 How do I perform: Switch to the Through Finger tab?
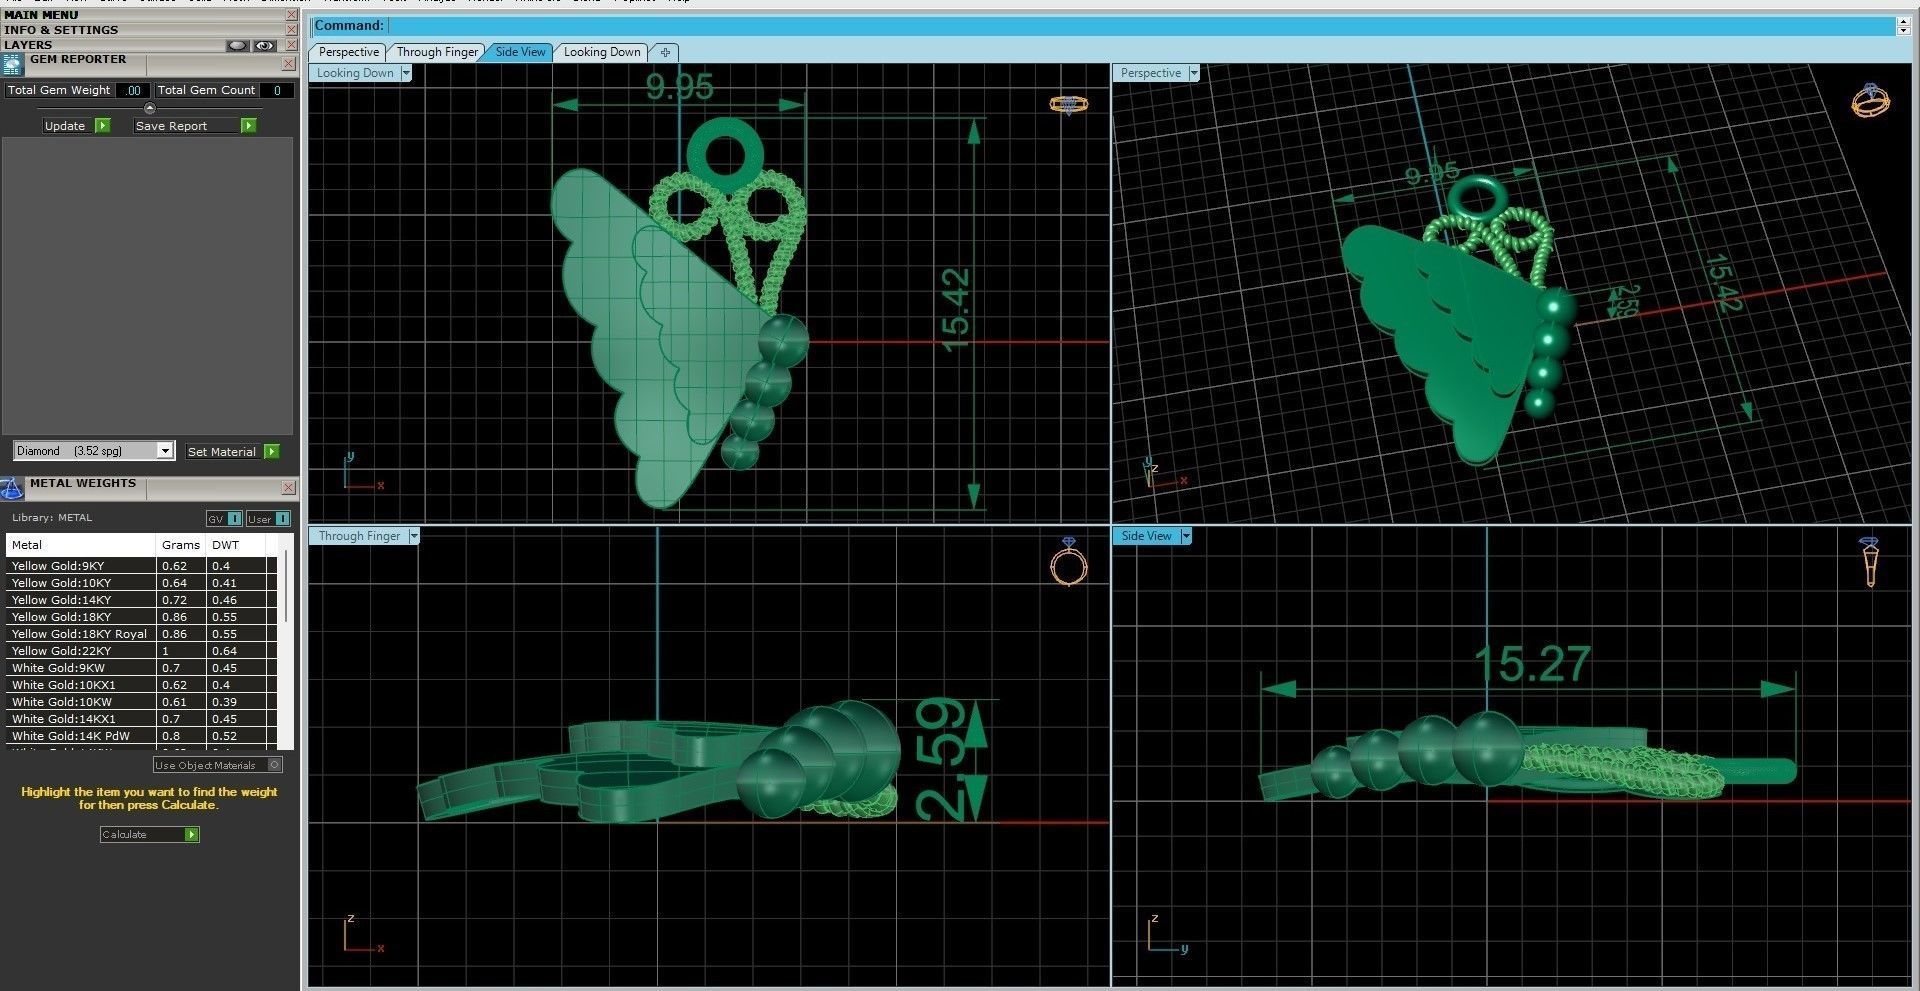click(437, 52)
